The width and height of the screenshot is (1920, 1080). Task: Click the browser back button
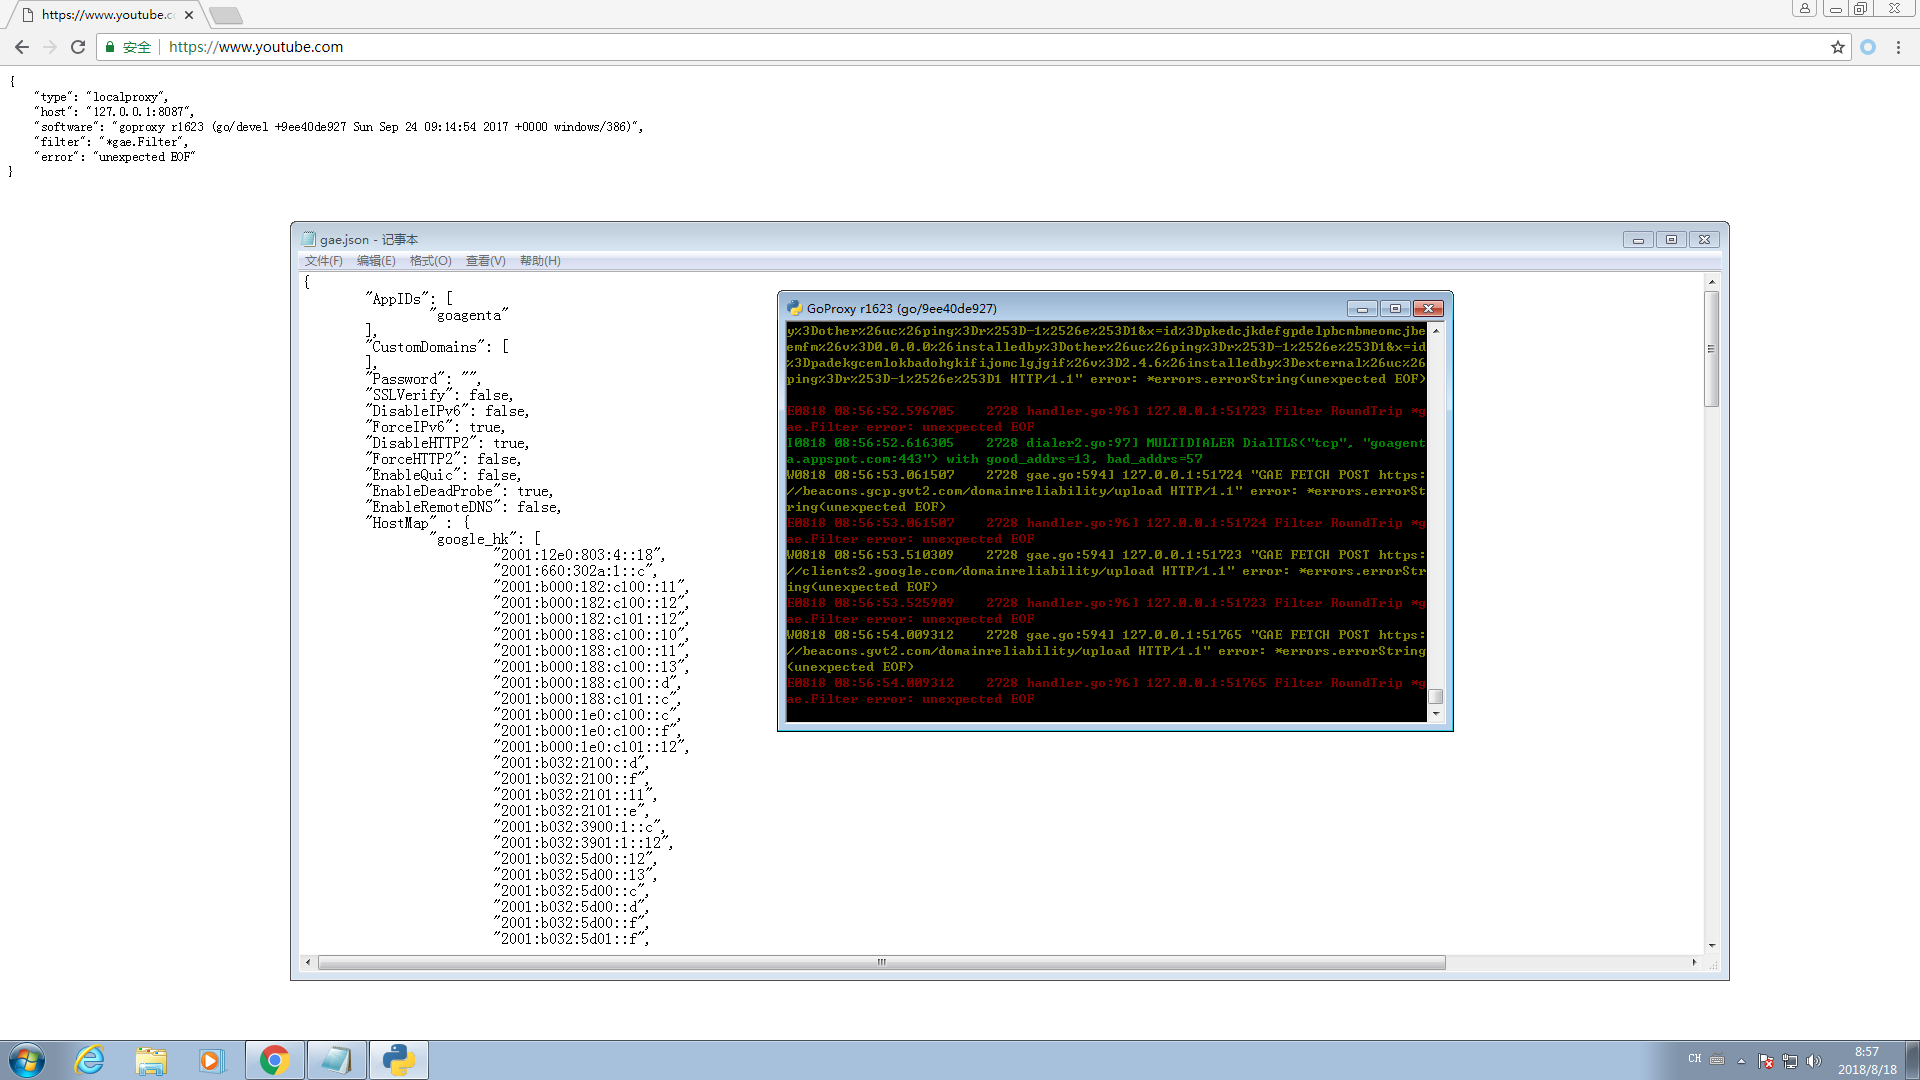(x=22, y=47)
